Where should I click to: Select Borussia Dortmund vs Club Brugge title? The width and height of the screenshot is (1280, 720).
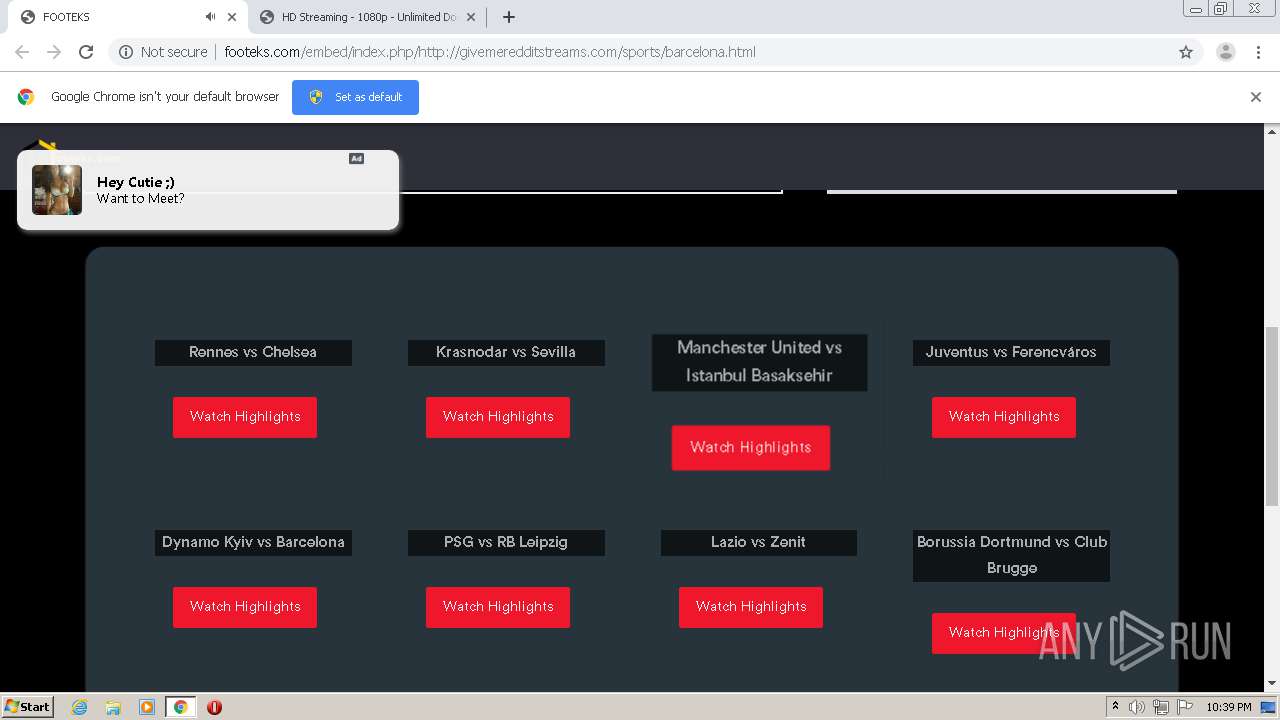(x=1011, y=555)
